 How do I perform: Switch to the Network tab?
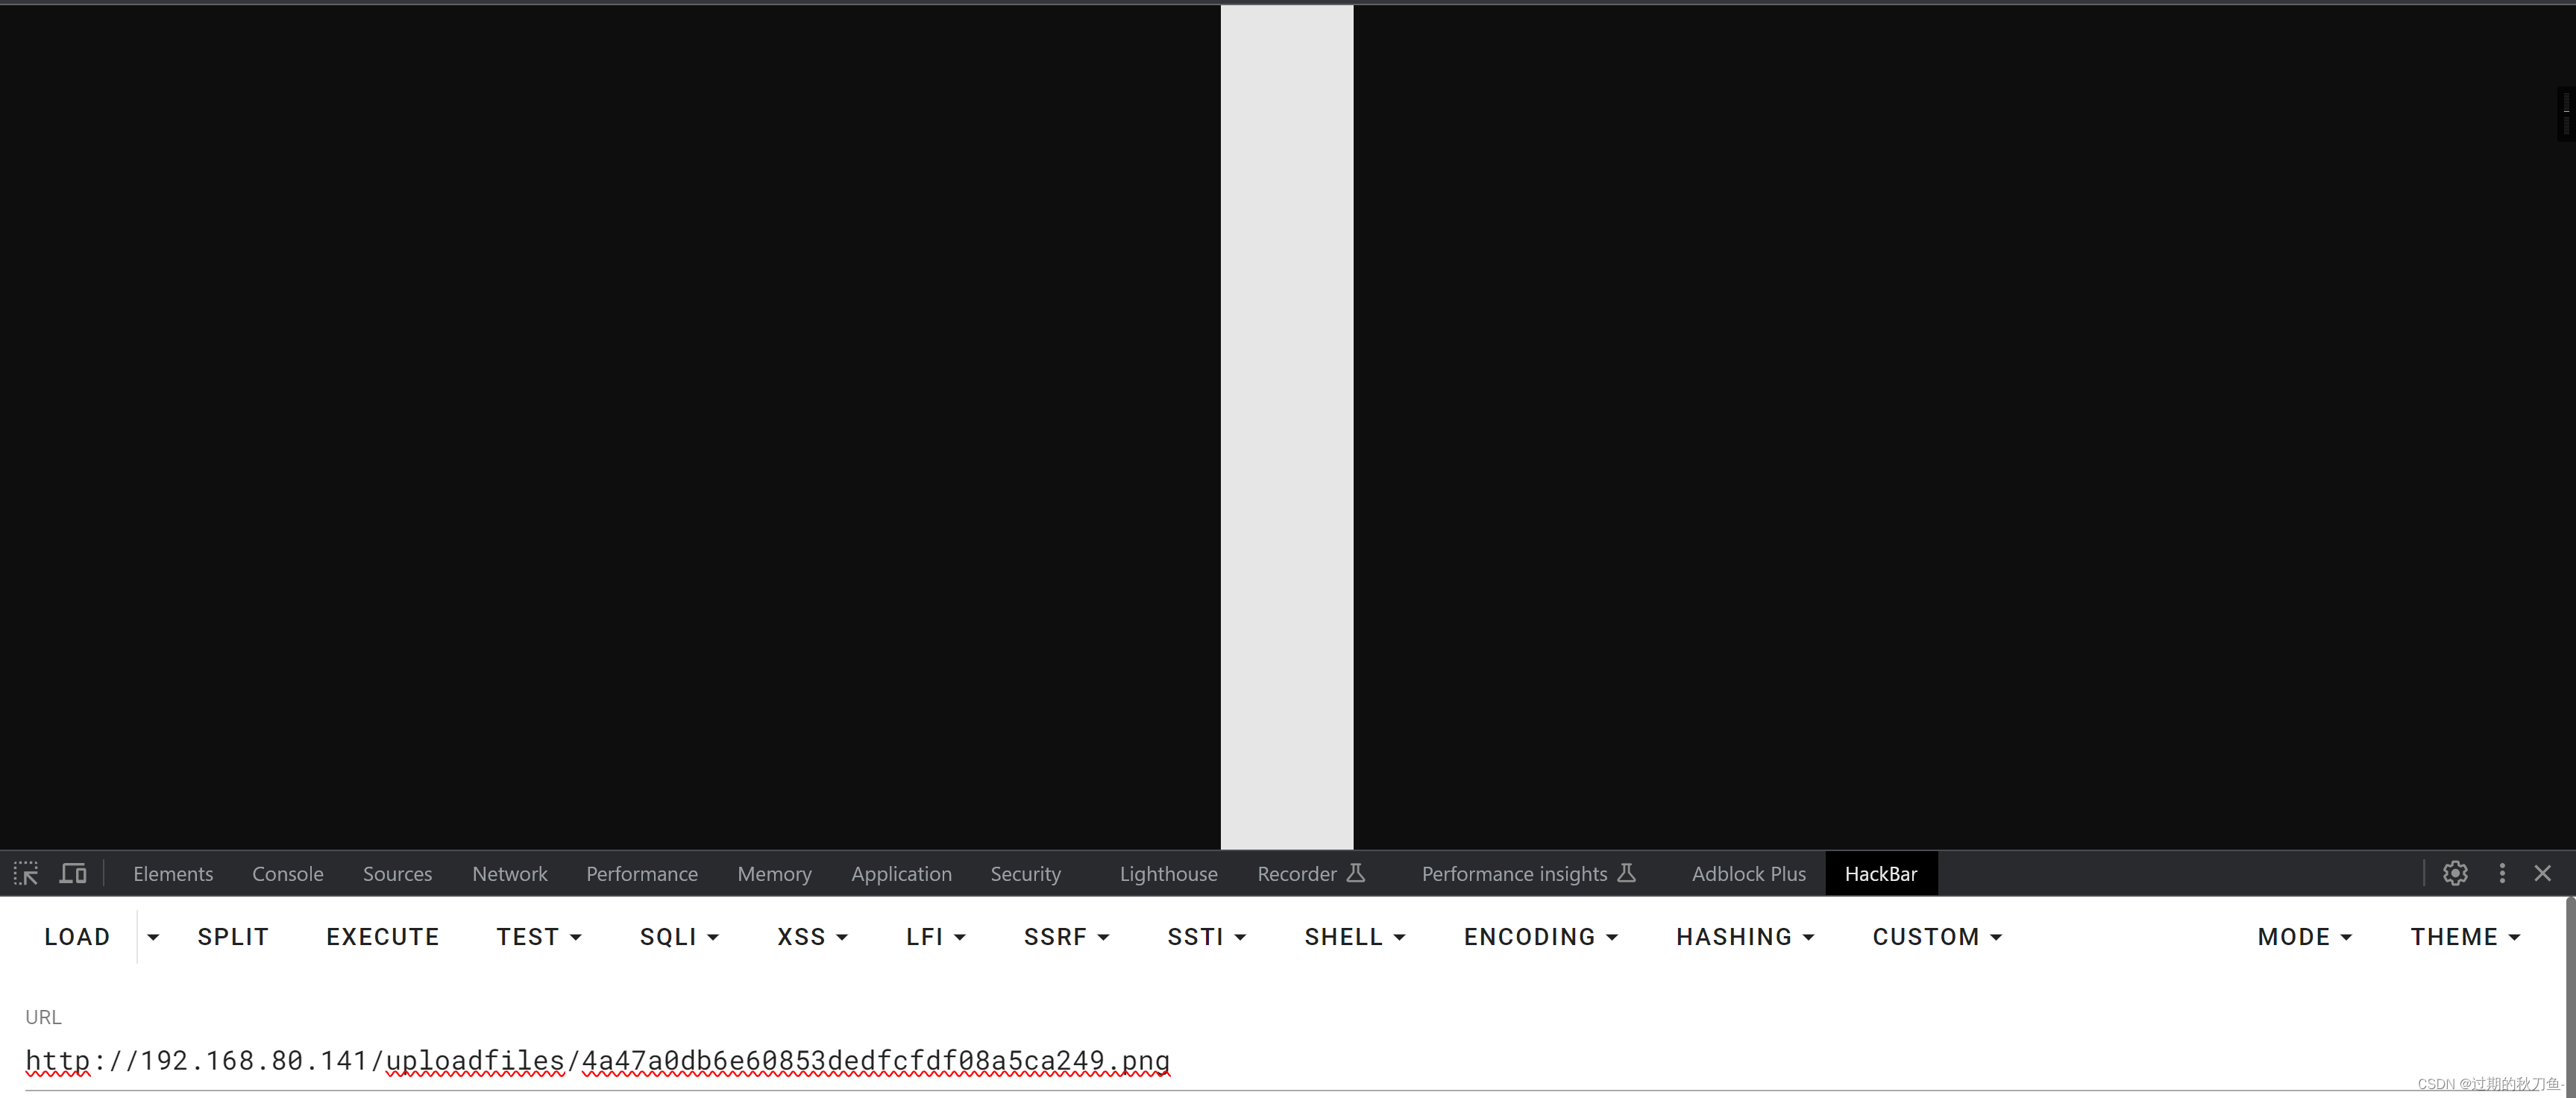point(509,873)
